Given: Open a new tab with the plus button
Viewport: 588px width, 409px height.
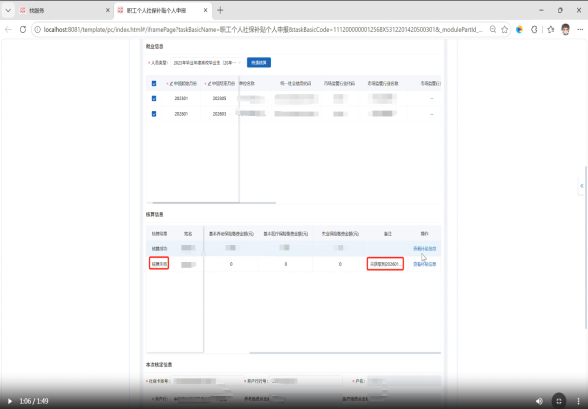Looking at the screenshot, I should point(220,10).
